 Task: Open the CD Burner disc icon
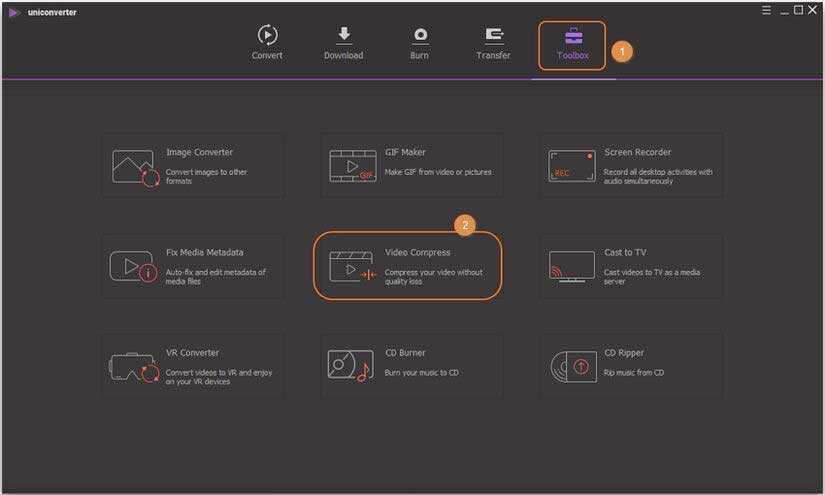(x=350, y=366)
